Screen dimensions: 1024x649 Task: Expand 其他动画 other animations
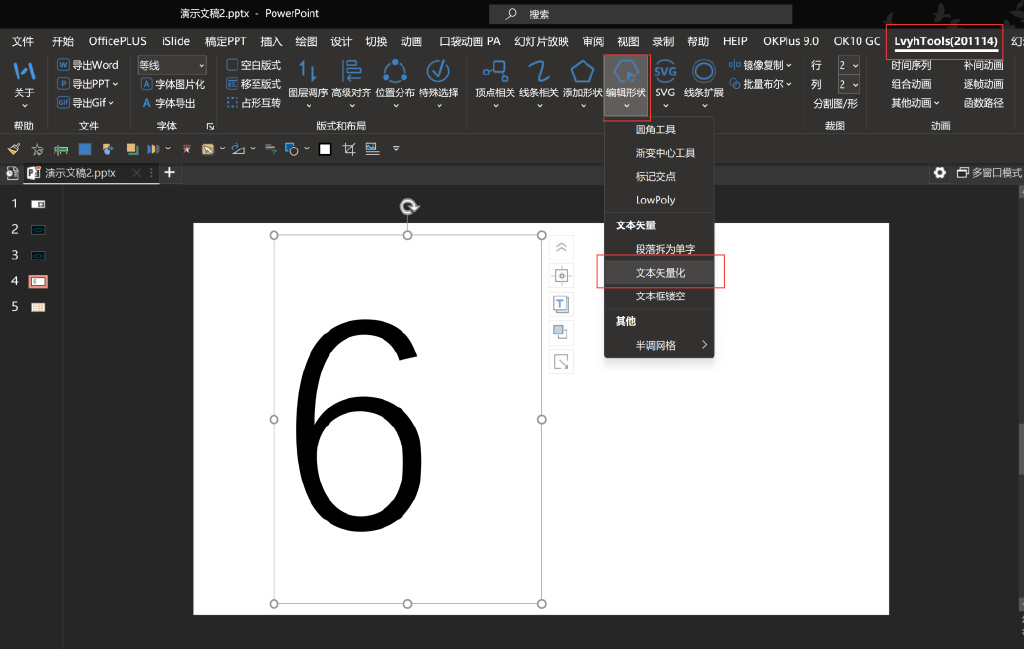point(915,103)
